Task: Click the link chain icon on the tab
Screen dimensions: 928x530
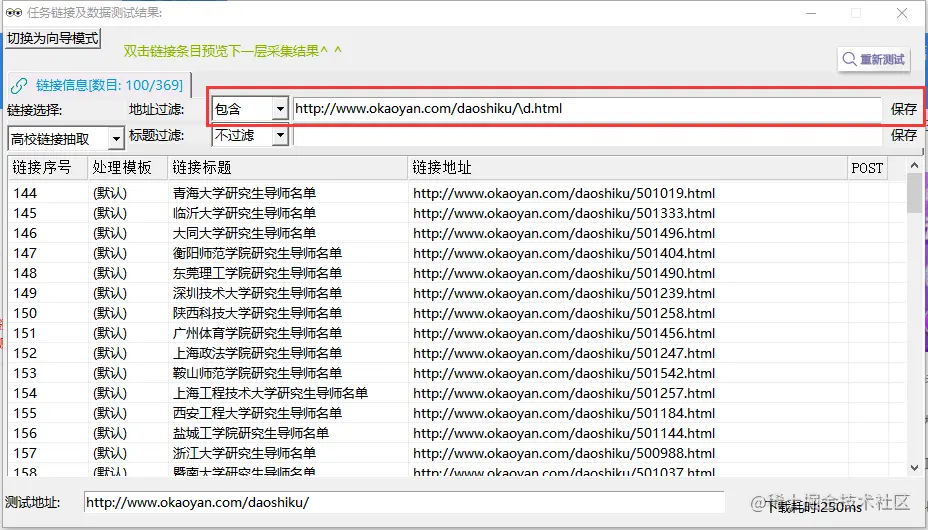Action: click(19, 86)
